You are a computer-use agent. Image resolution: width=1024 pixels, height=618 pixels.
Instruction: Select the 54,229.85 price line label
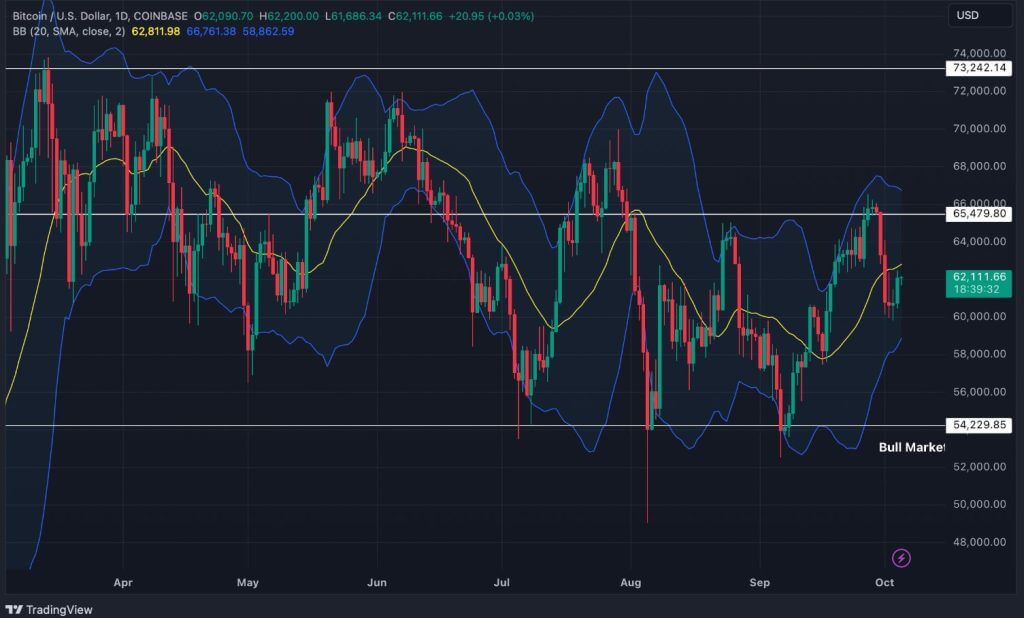(x=978, y=425)
